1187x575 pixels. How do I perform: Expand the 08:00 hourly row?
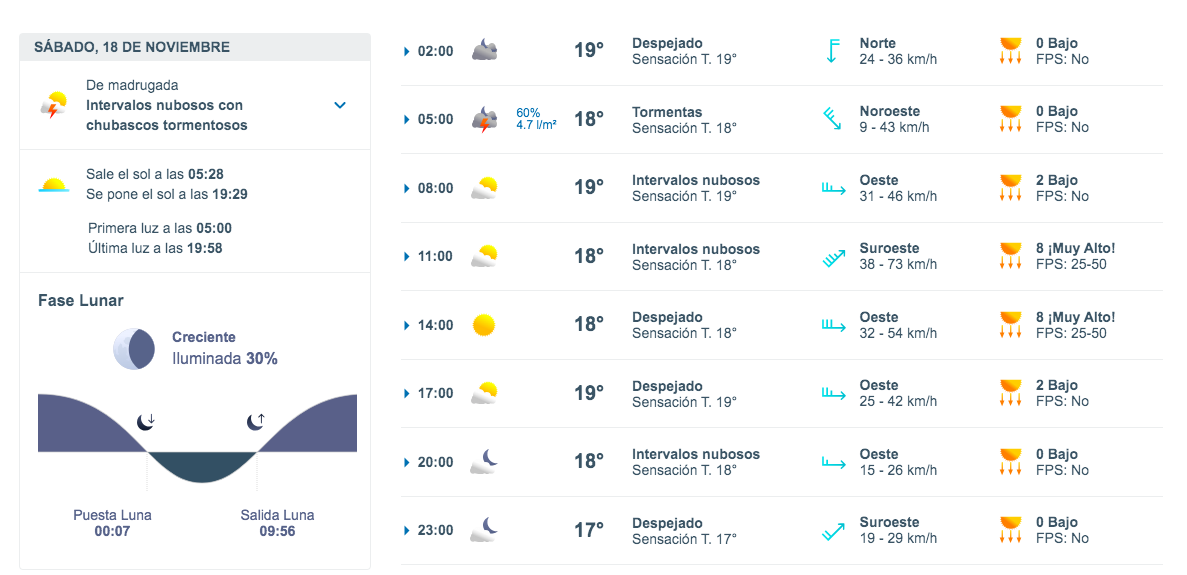click(407, 188)
